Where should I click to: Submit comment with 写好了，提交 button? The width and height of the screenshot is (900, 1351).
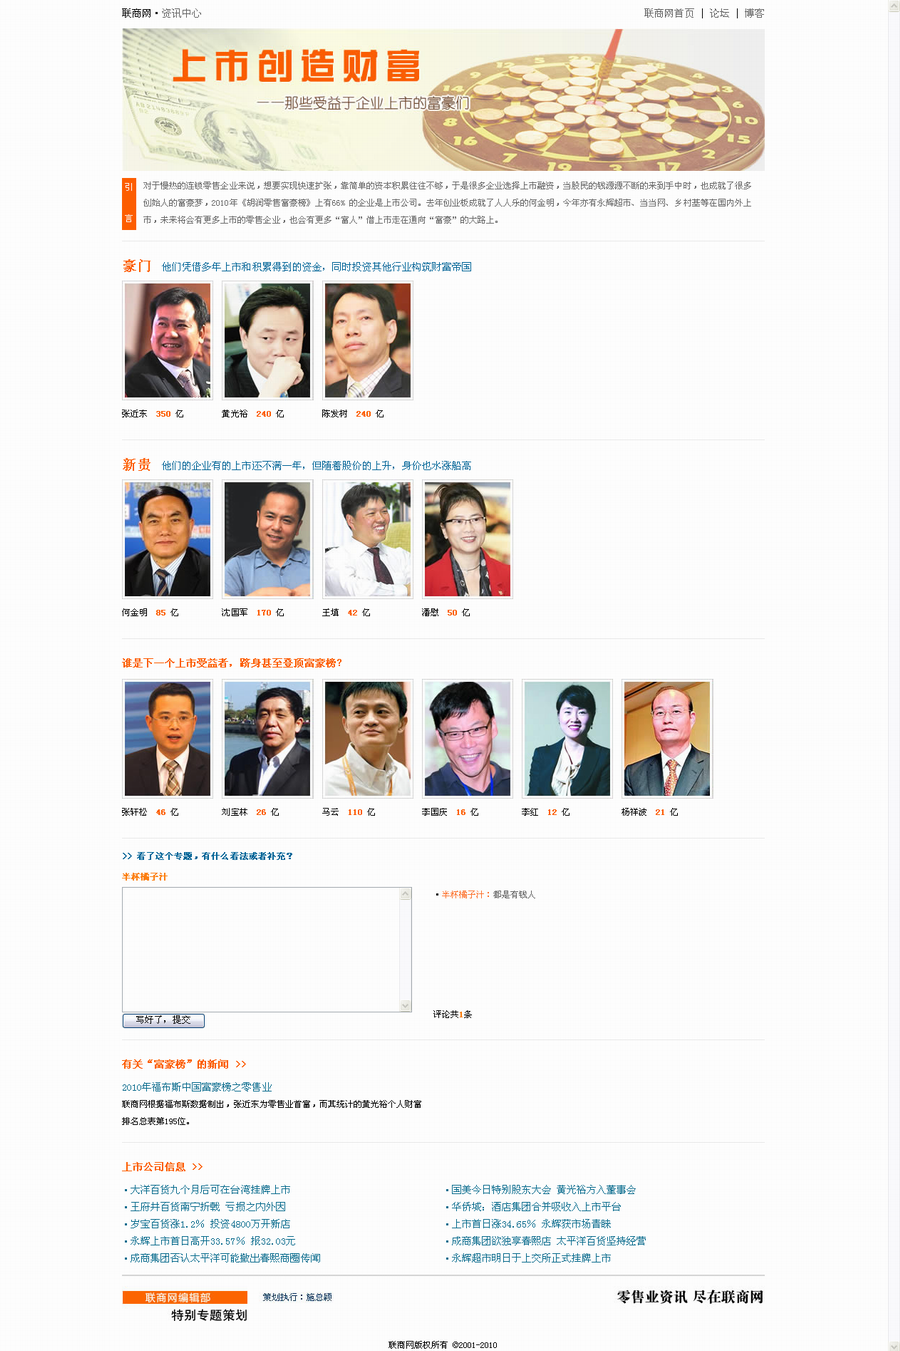[x=163, y=1020]
